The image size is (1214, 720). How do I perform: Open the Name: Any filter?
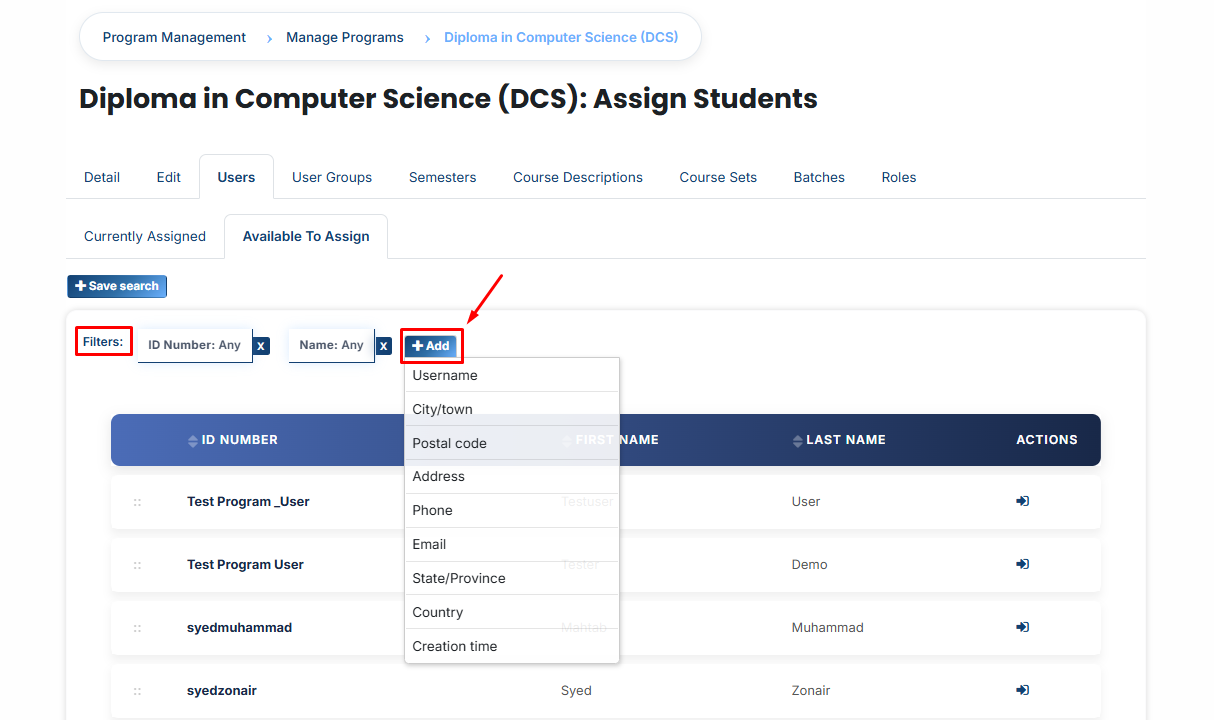pyautogui.click(x=332, y=345)
